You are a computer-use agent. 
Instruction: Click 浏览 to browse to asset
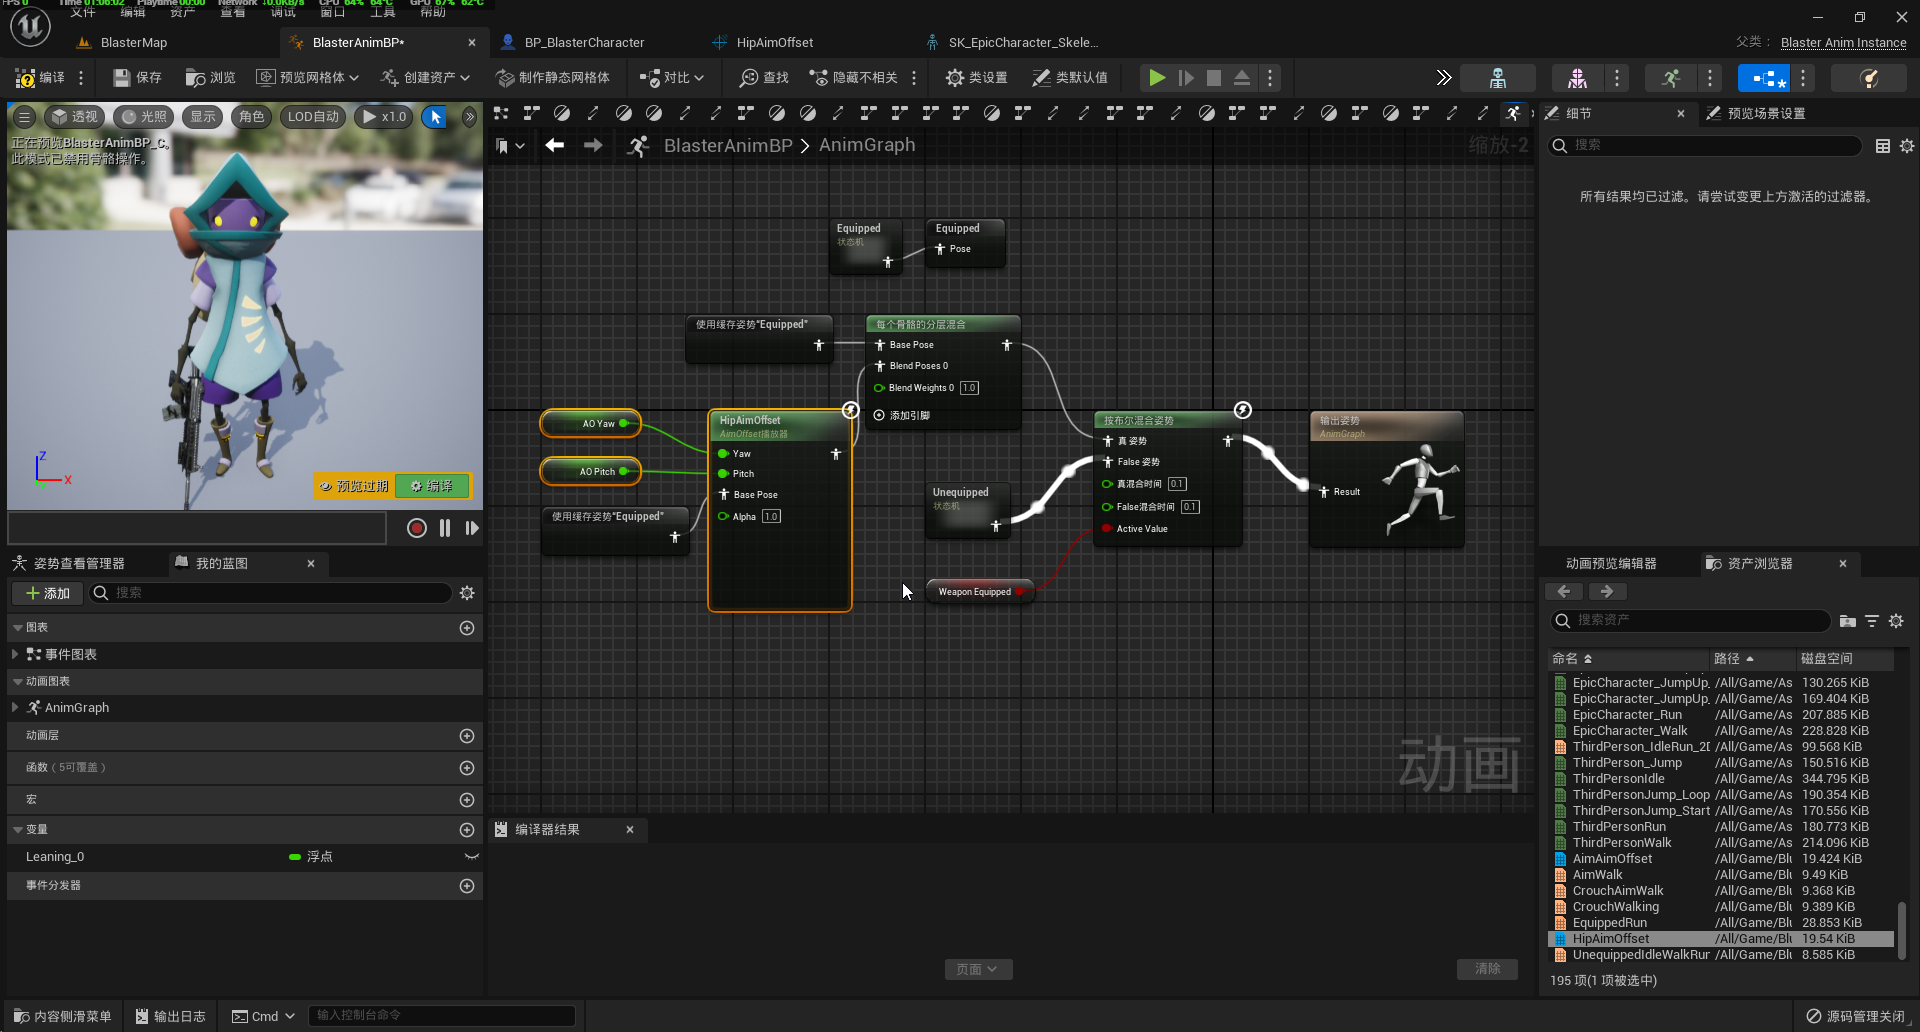[210, 78]
